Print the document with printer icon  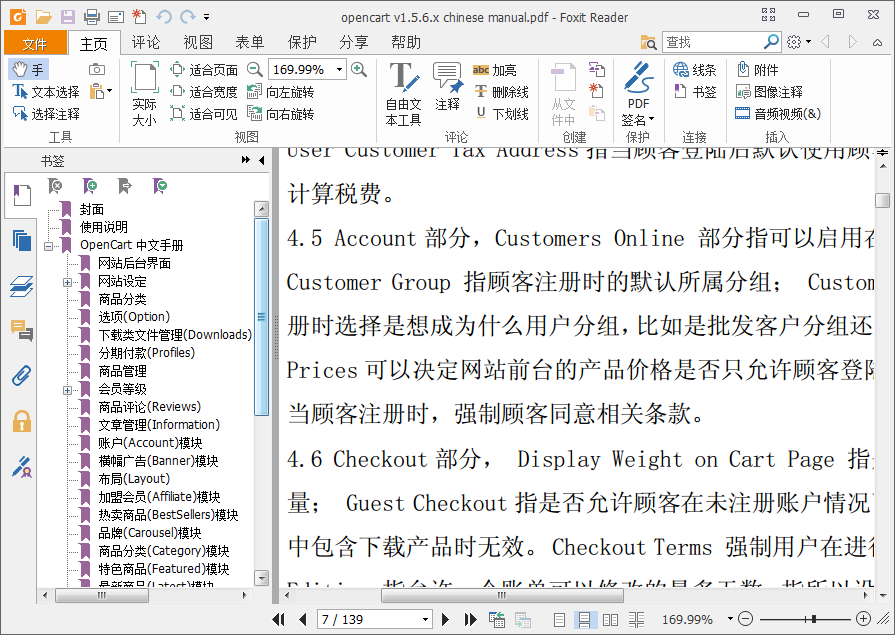(91, 17)
